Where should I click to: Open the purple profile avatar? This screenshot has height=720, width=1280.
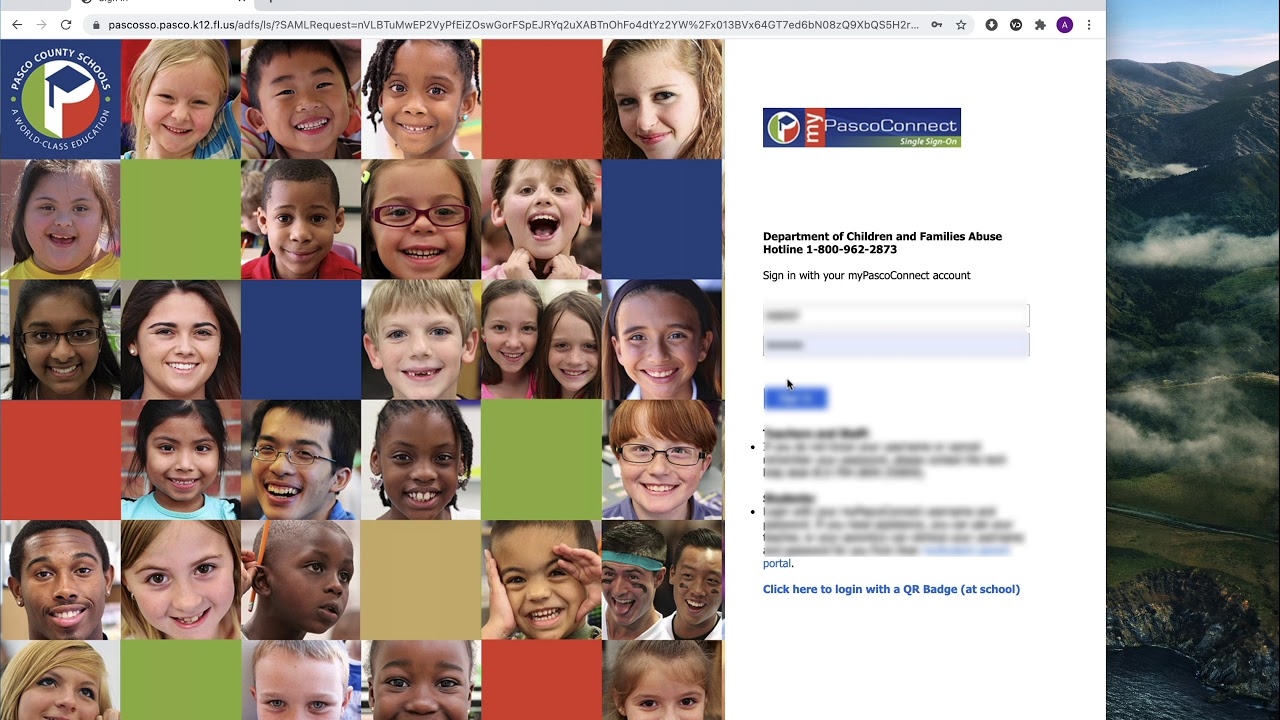(1064, 25)
